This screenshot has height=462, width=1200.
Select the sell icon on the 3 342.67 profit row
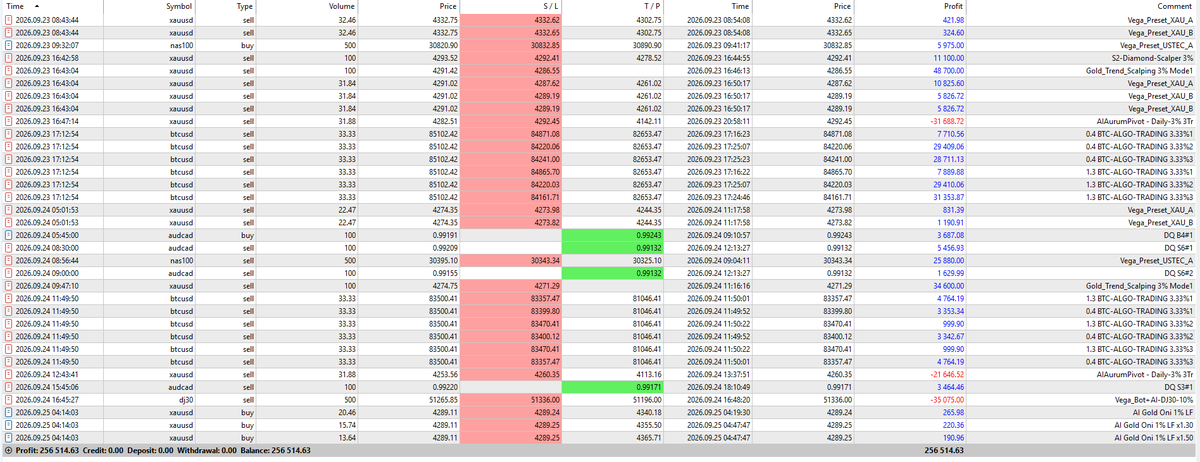pyautogui.click(x=9, y=336)
